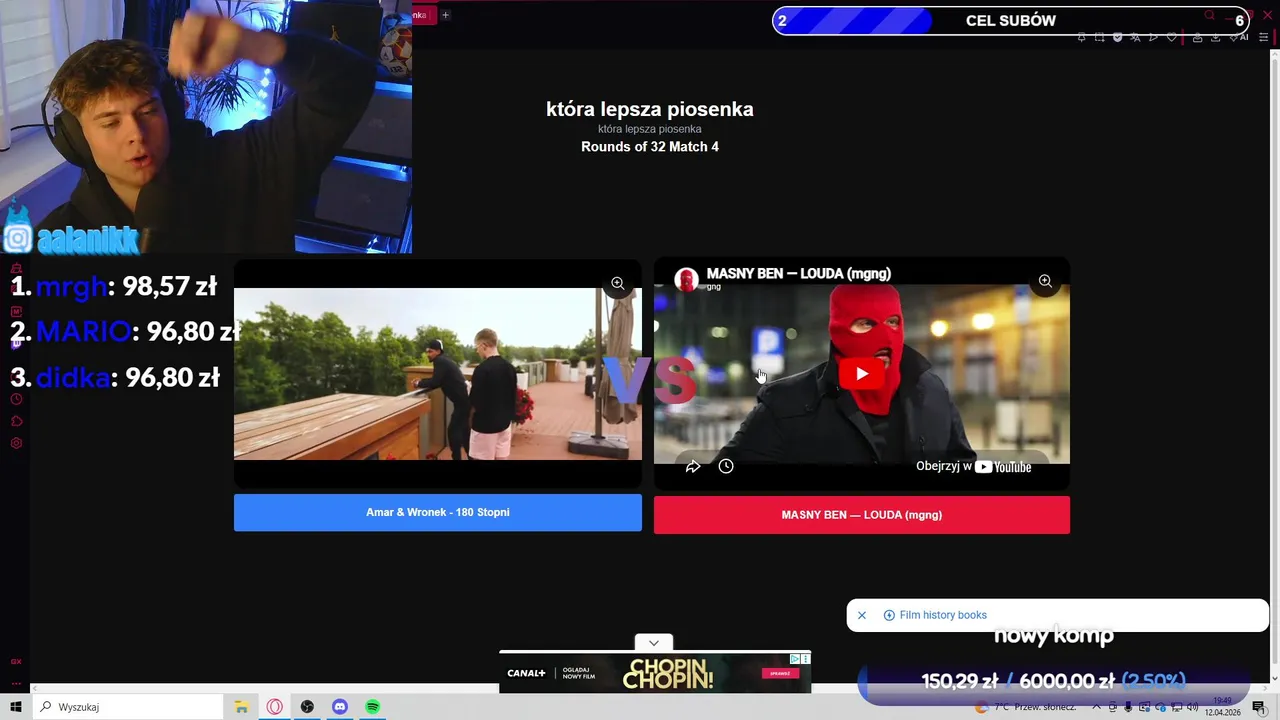This screenshot has width=1280, height=720.
Task: Click the share arrow on YouTube embed
Action: click(693, 466)
